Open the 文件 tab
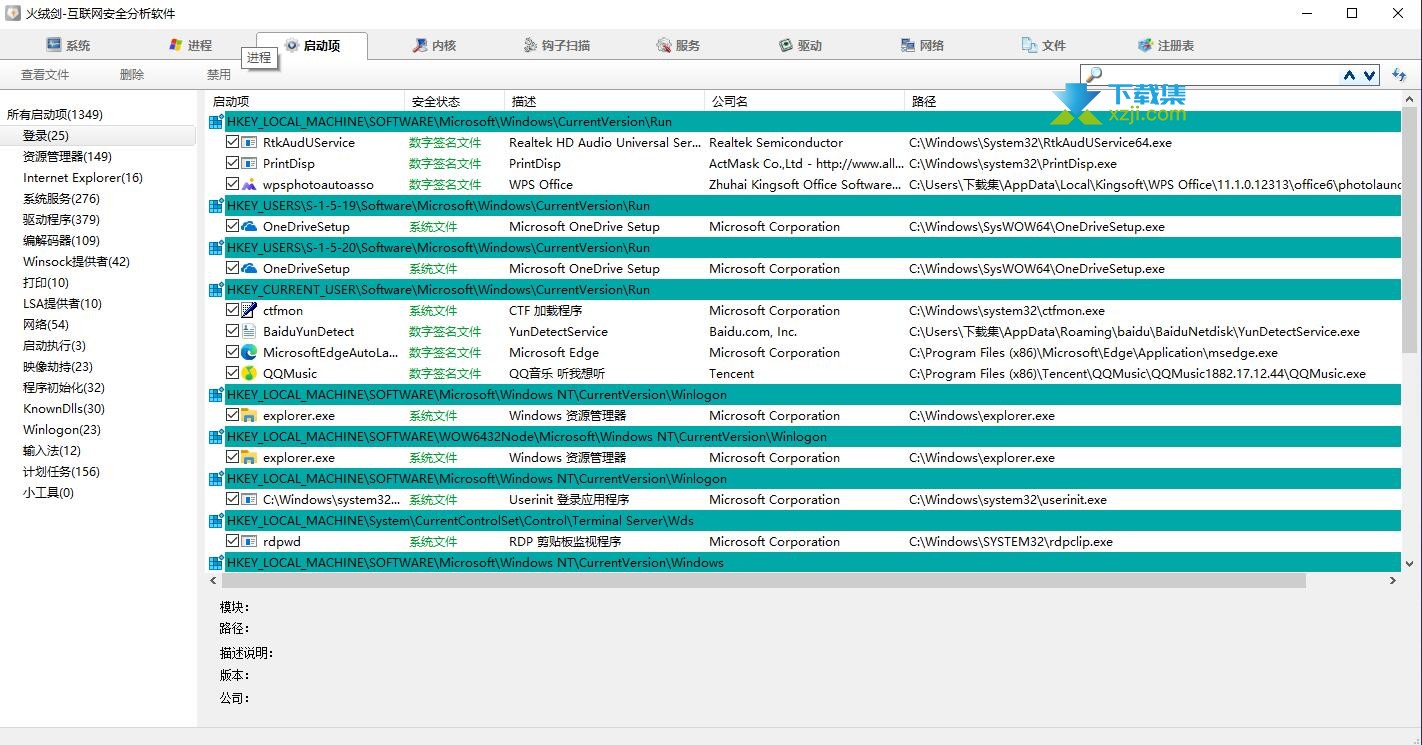The image size is (1422, 745). 1044,45
